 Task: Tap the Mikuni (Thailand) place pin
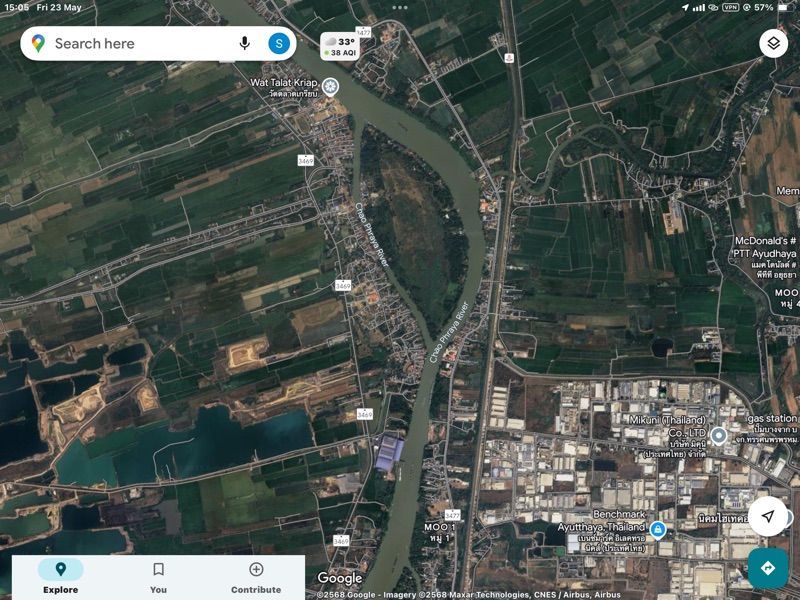tap(718, 434)
